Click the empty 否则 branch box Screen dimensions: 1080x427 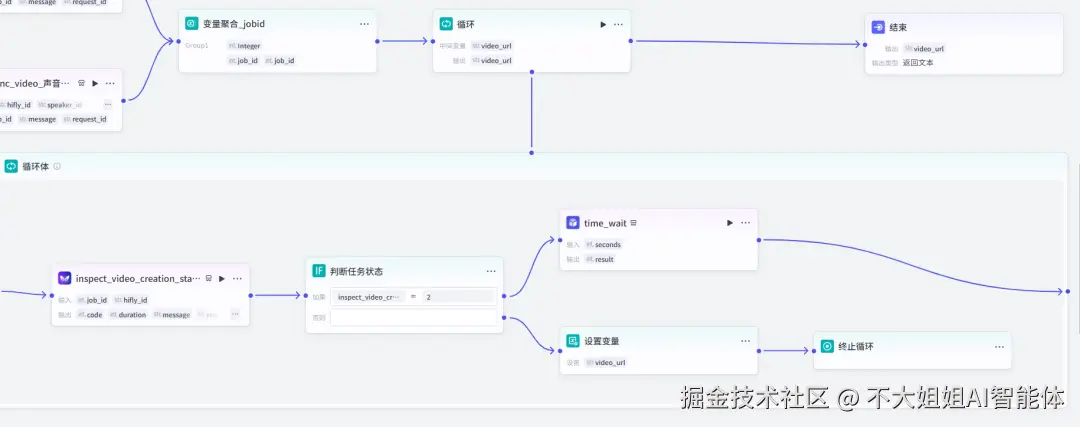[x=413, y=317]
